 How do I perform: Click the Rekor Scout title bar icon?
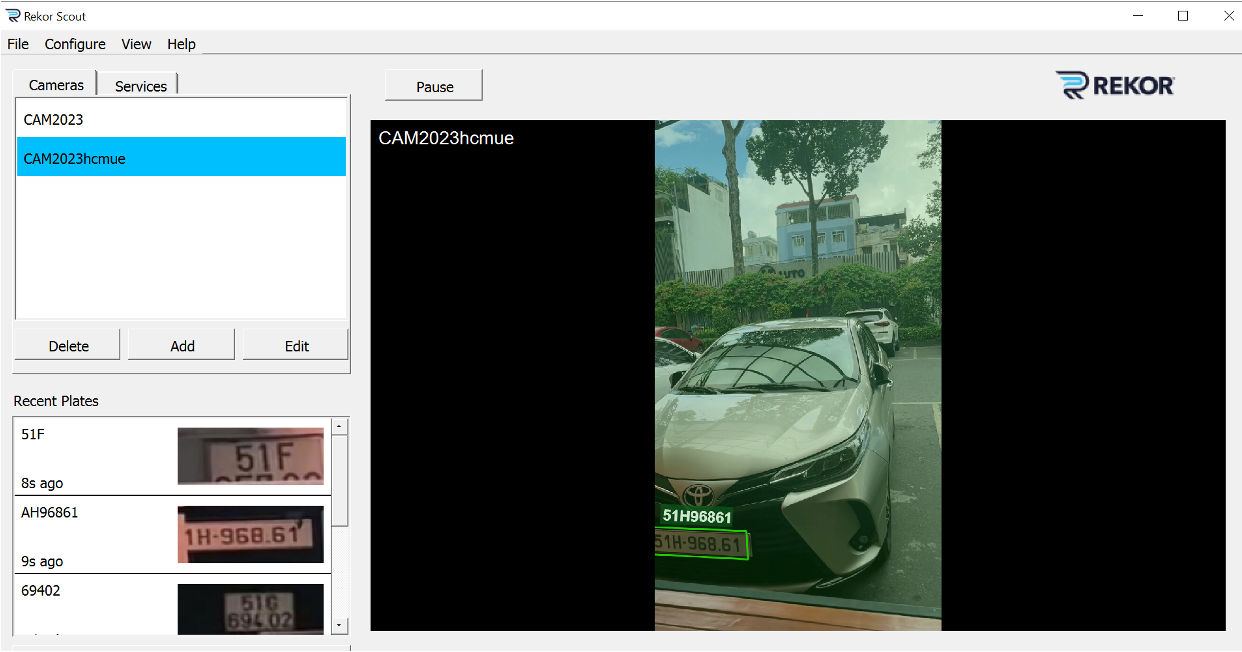(13, 16)
